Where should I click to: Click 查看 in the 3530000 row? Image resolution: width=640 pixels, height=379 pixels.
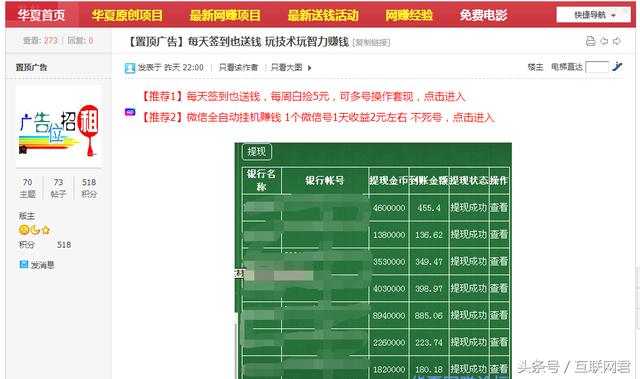point(499,262)
